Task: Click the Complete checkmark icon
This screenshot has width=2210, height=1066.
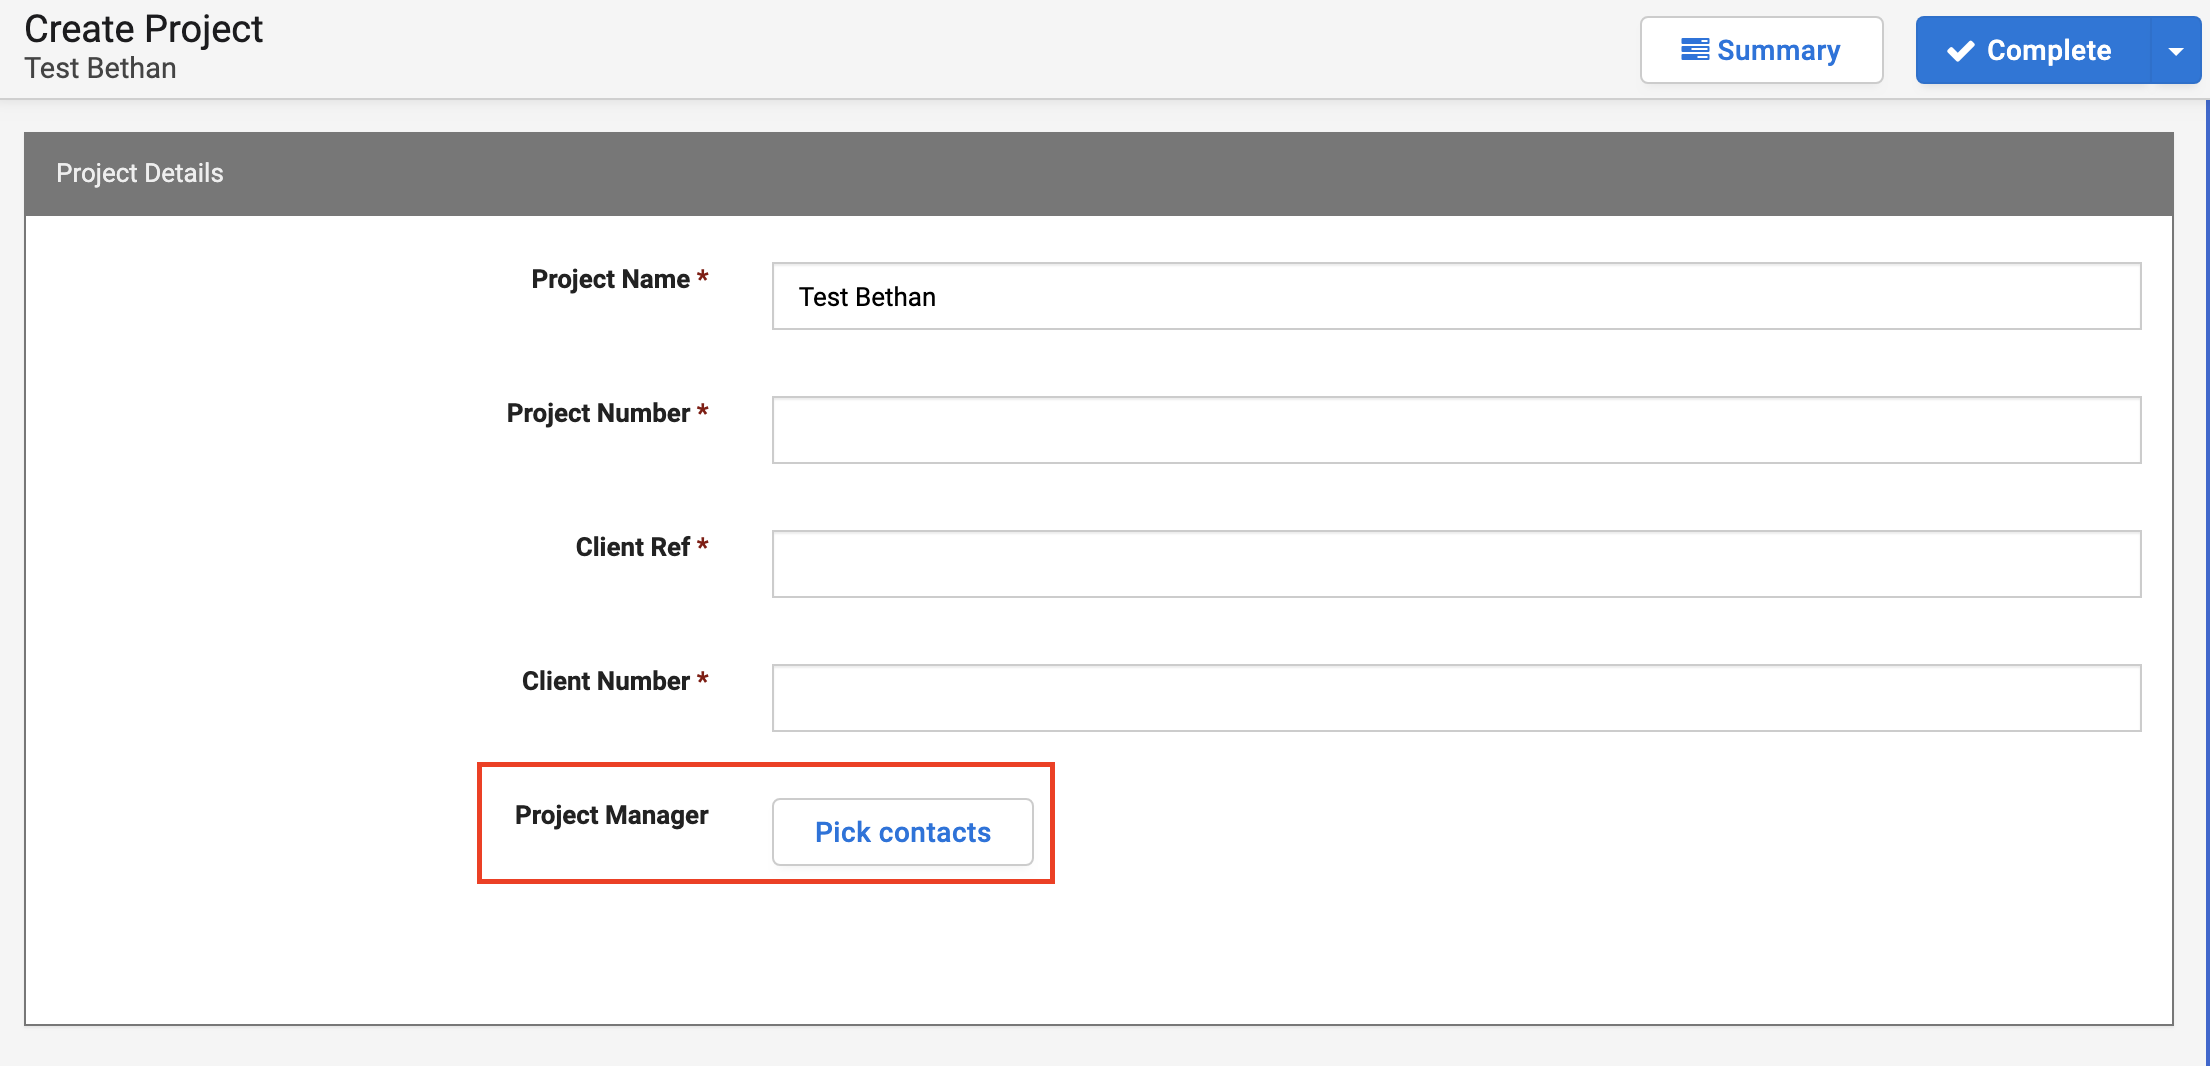Action: pos(1960,51)
